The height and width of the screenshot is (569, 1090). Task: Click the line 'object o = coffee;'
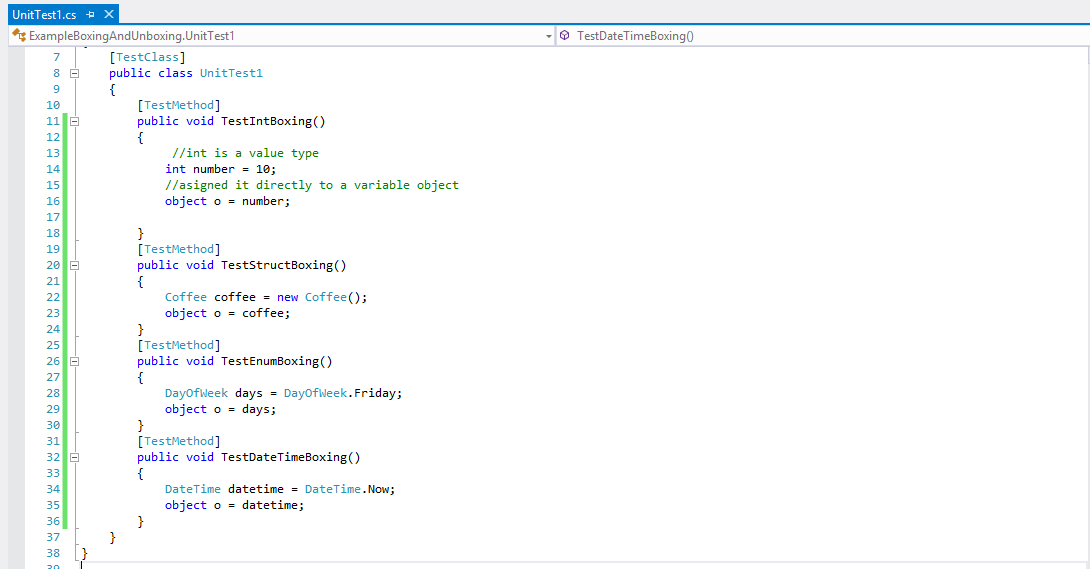point(227,313)
